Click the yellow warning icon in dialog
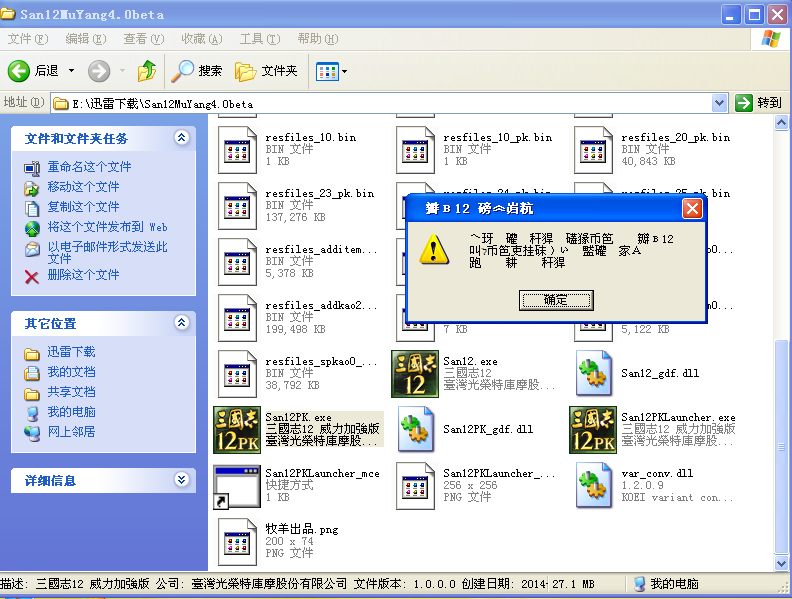This screenshot has width=792, height=599. click(433, 249)
